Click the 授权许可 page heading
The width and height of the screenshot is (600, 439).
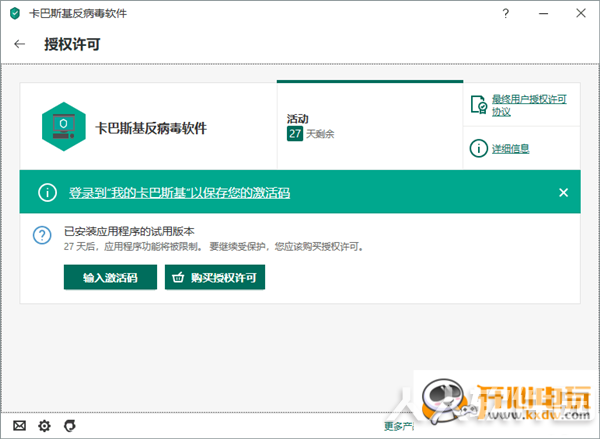[72, 44]
